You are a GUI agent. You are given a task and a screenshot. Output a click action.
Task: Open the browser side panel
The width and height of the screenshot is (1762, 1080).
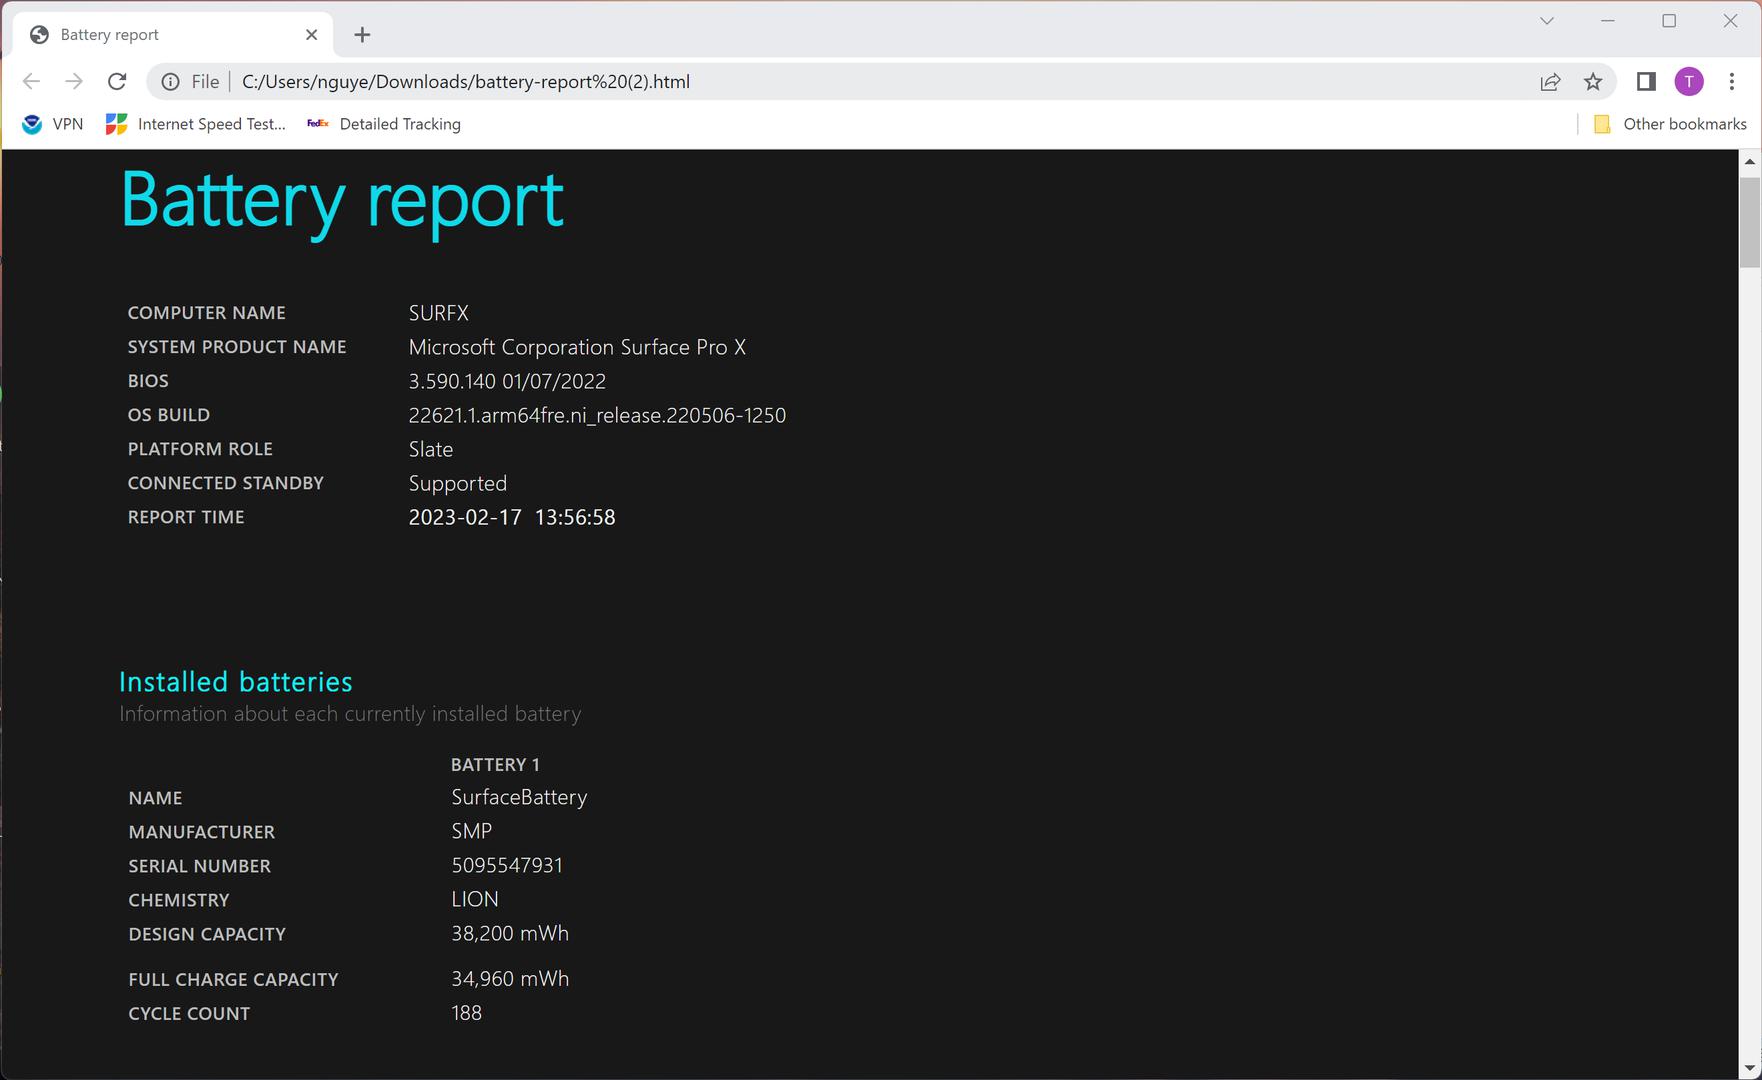(1646, 82)
